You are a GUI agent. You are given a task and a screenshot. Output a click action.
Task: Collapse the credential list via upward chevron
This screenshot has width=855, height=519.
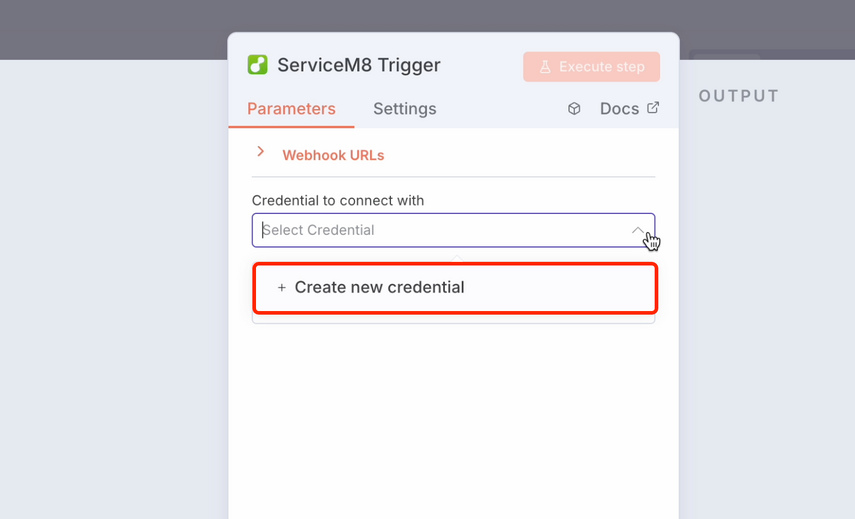pos(637,230)
